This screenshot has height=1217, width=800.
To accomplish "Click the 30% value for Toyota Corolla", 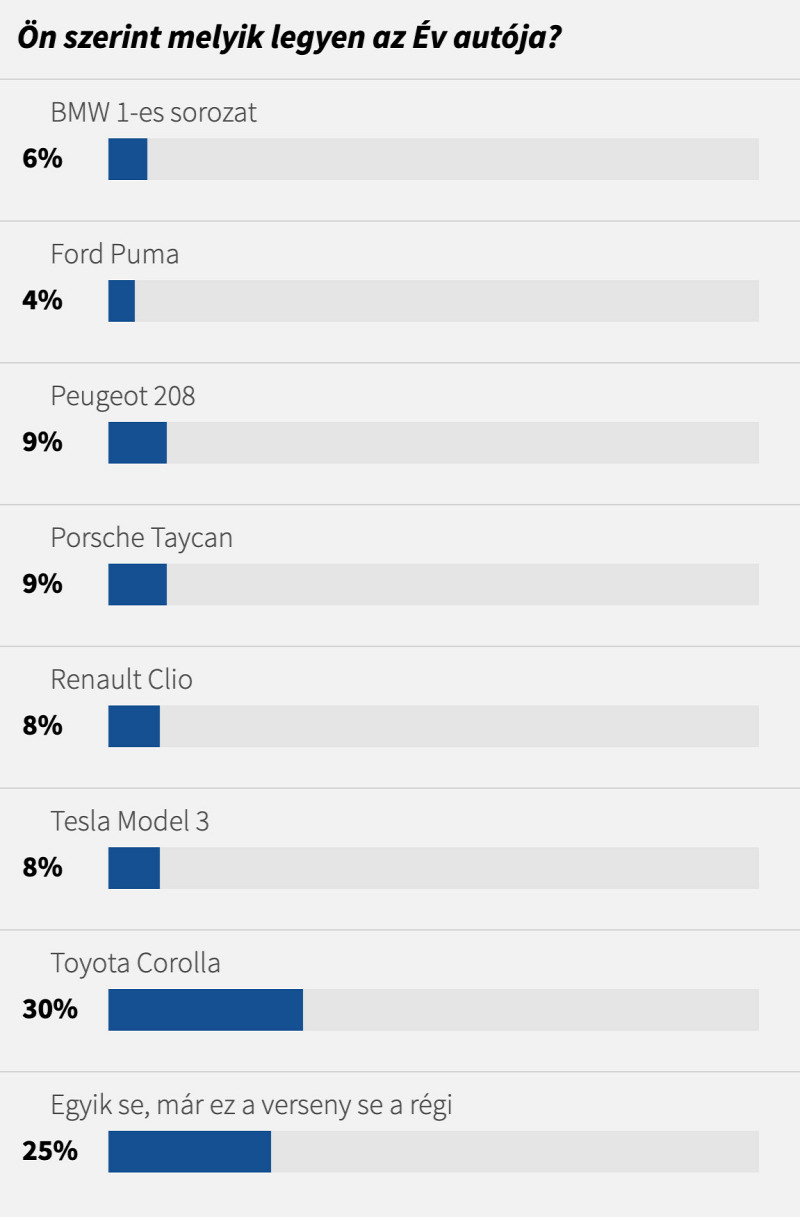I will tap(50, 1010).
